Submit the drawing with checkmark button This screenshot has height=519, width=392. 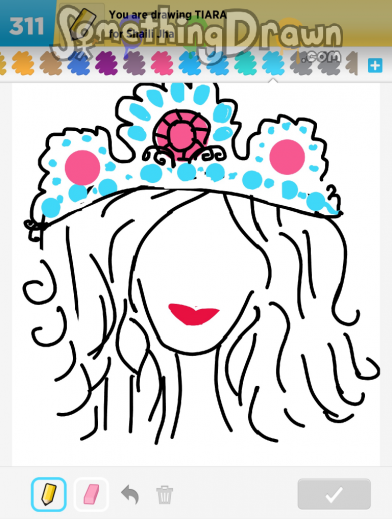pyautogui.click(x=334, y=494)
